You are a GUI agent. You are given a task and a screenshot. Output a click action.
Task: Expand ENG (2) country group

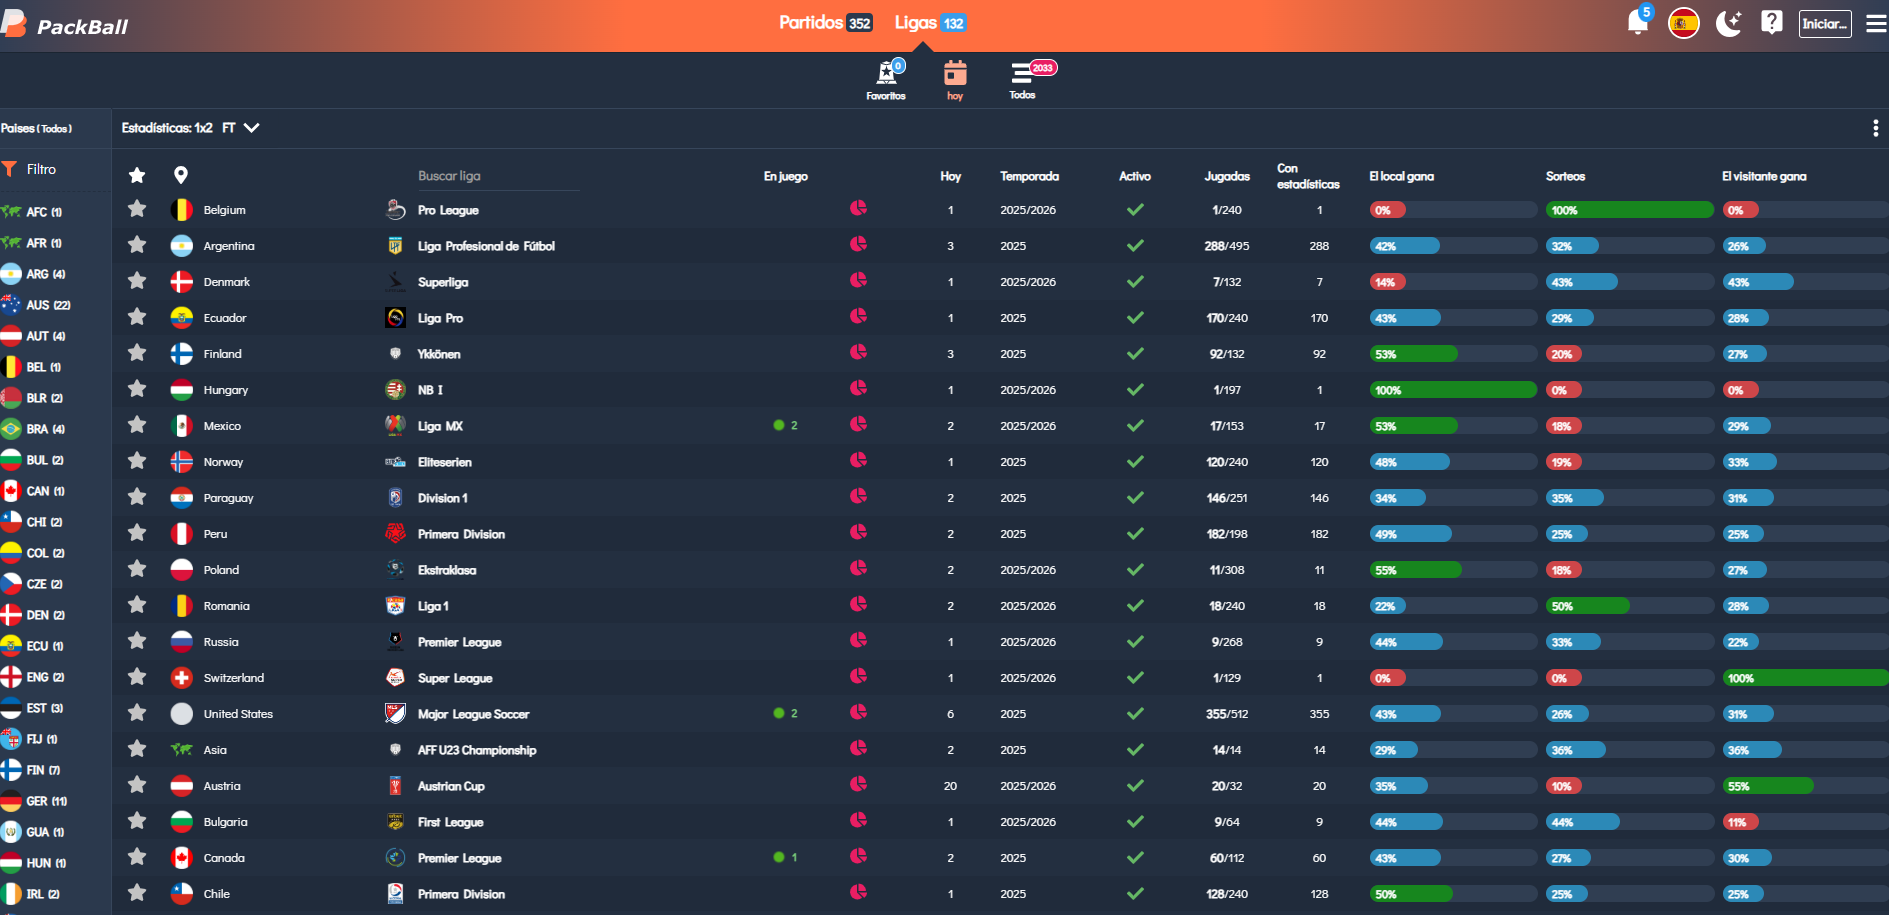coord(33,677)
